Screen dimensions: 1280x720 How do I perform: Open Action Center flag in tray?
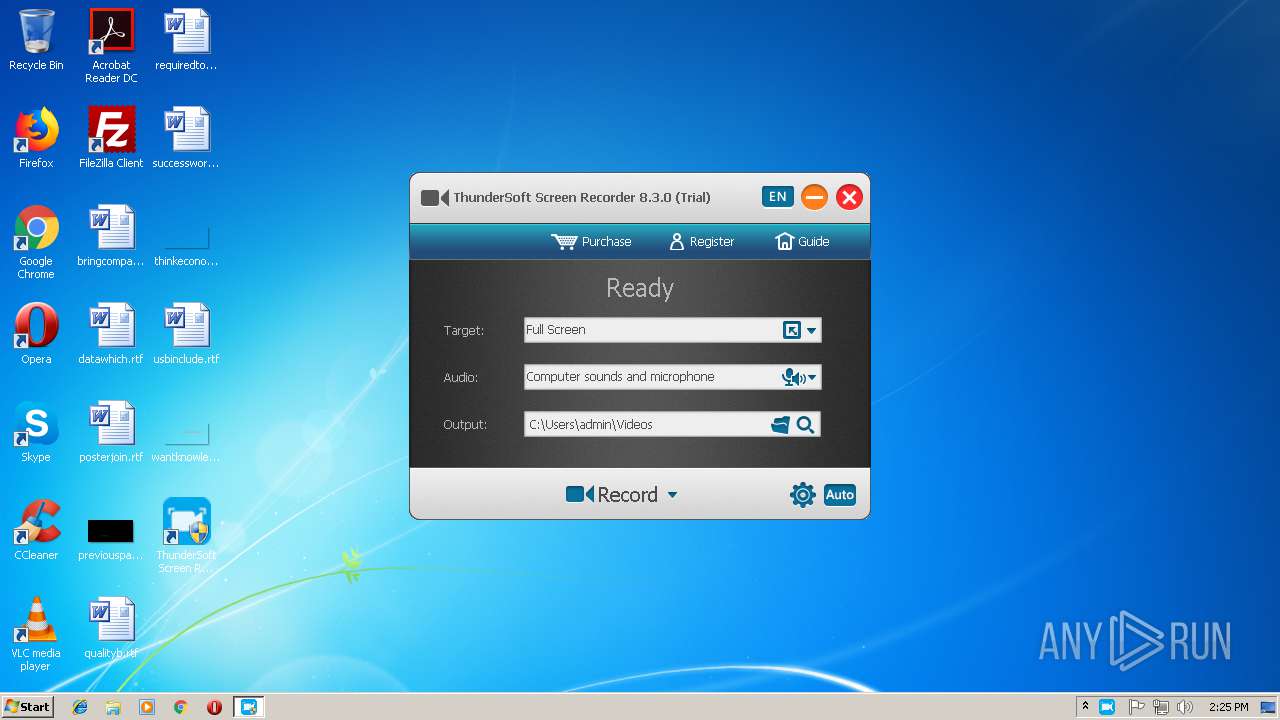click(1137, 707)
